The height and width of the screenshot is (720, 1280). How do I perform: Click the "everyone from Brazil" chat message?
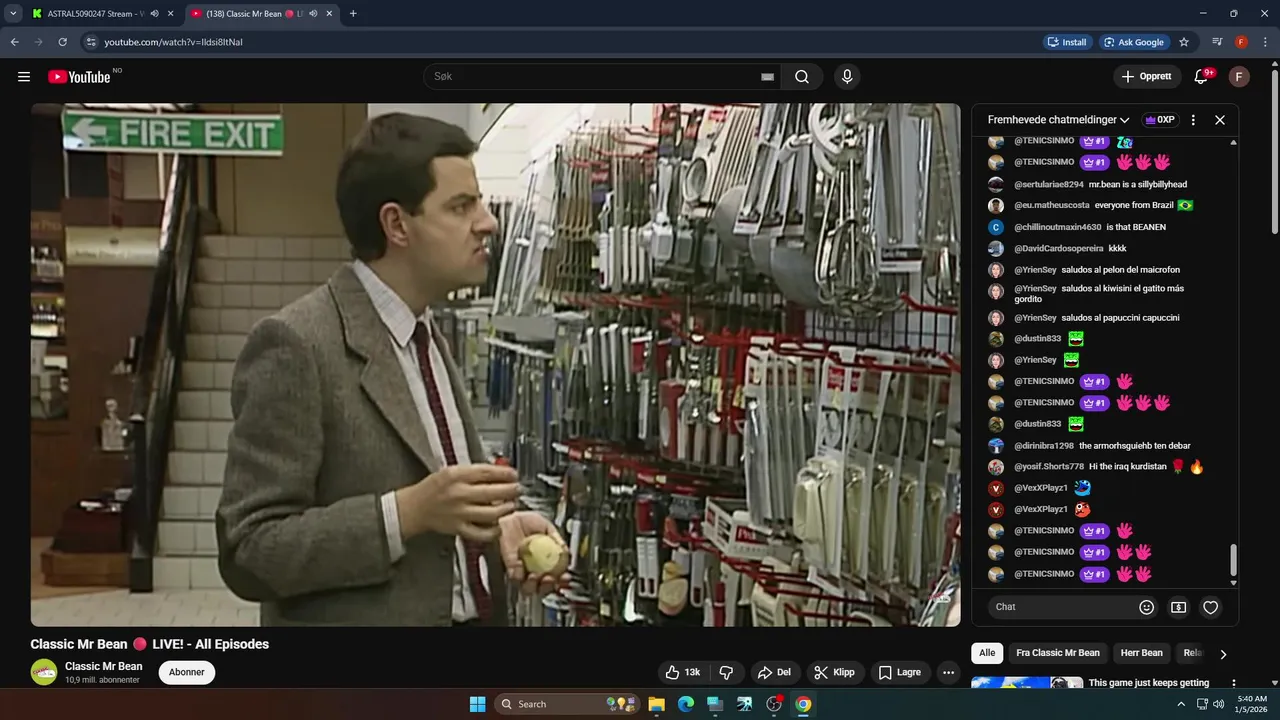(x=1133, y=205)
